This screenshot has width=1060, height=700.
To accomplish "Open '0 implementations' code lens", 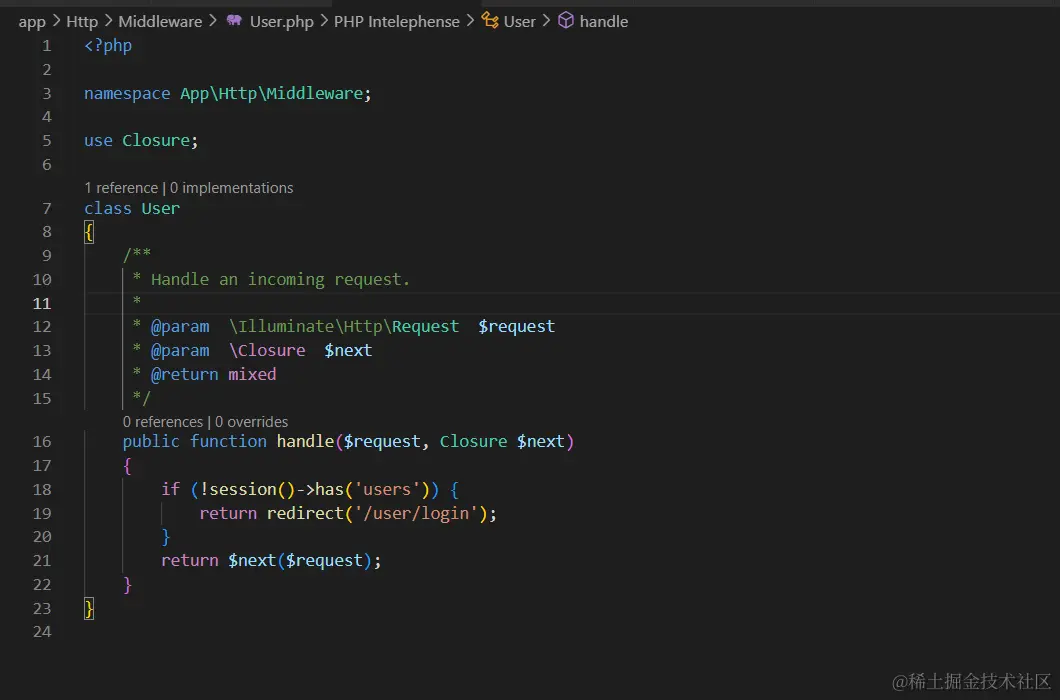I will tap(231, 188).
